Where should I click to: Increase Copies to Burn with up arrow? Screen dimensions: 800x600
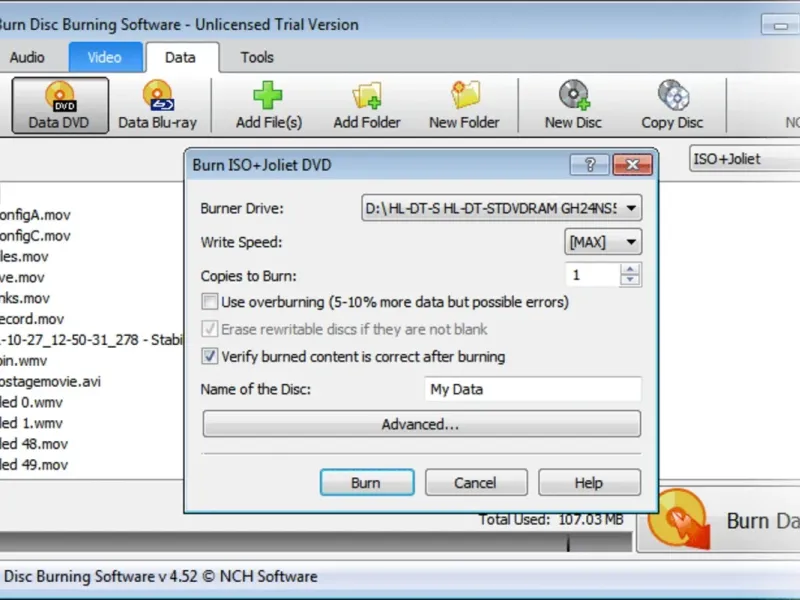[x=631, y=269]
